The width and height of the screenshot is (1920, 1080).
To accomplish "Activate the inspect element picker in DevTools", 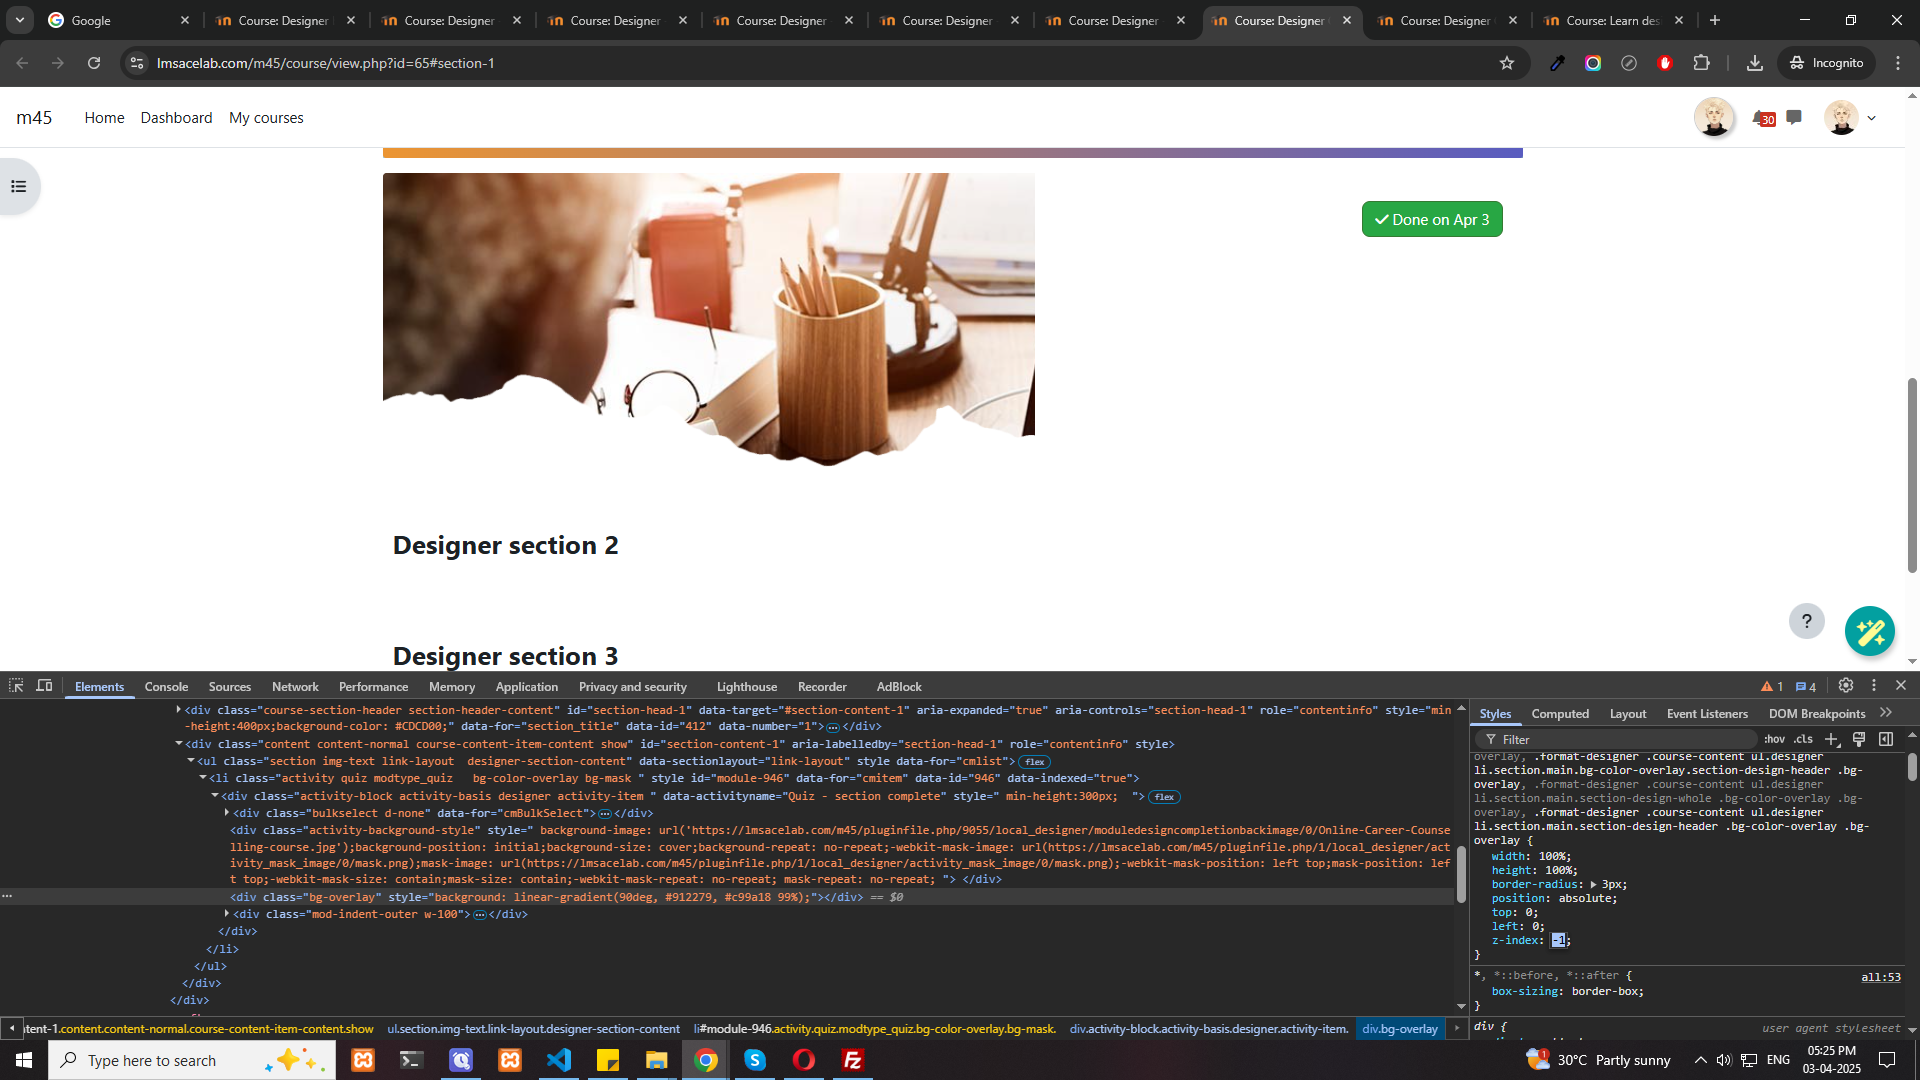I will click(16, 686).
